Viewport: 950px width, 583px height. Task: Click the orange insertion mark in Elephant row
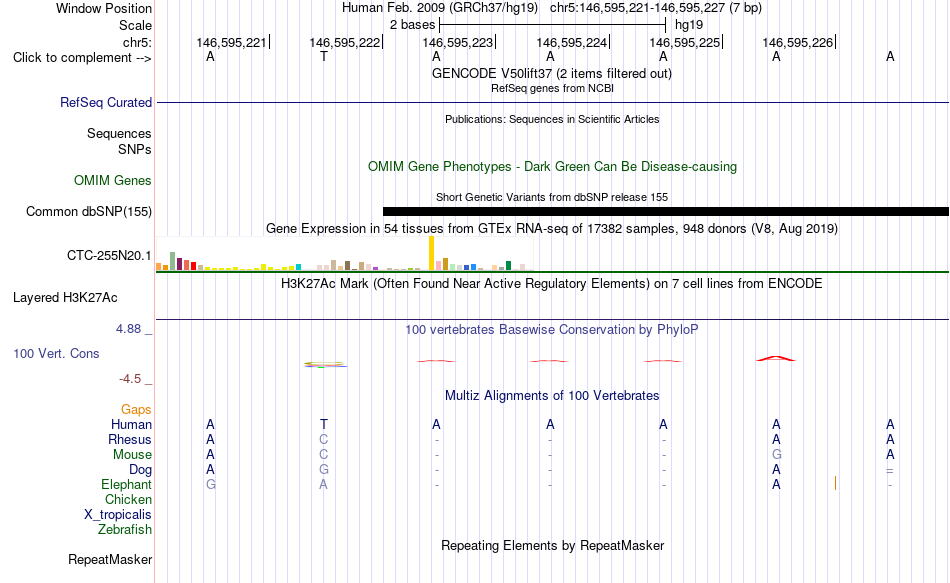pyautogui.click(x=835, y=483)
